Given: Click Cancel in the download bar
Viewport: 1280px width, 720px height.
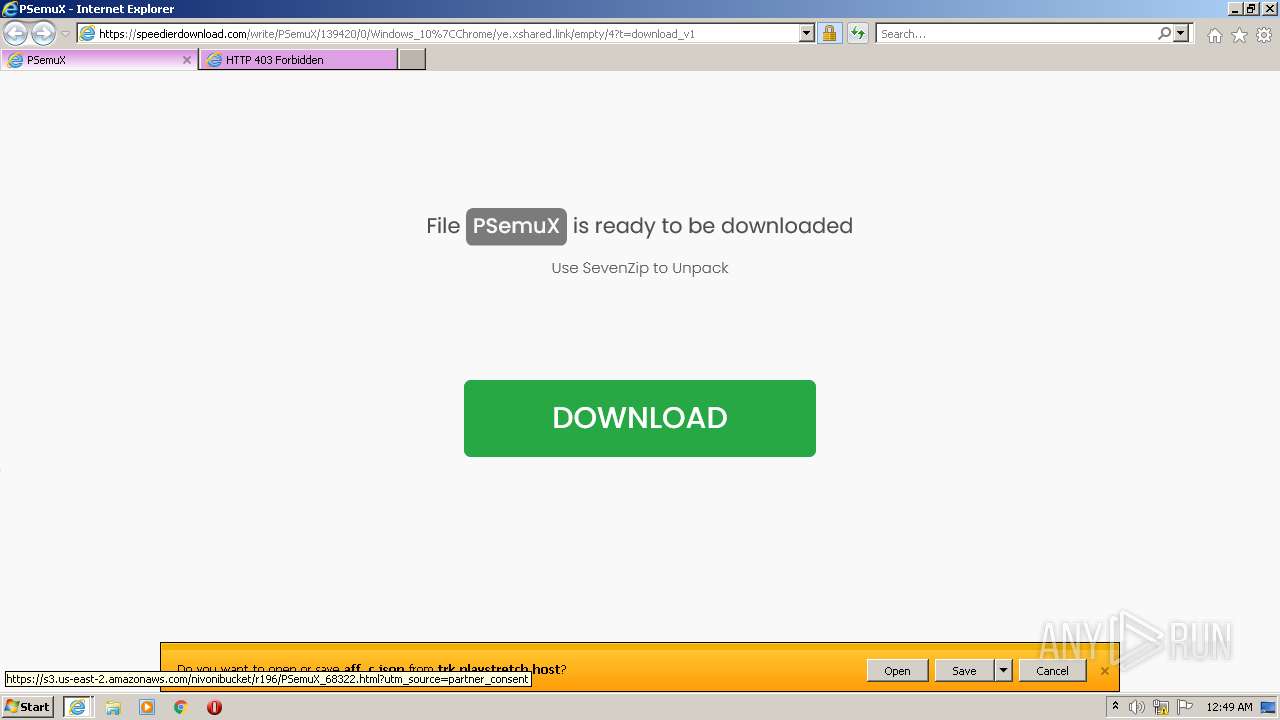Looking at the screenshot, I should 1052,671.
